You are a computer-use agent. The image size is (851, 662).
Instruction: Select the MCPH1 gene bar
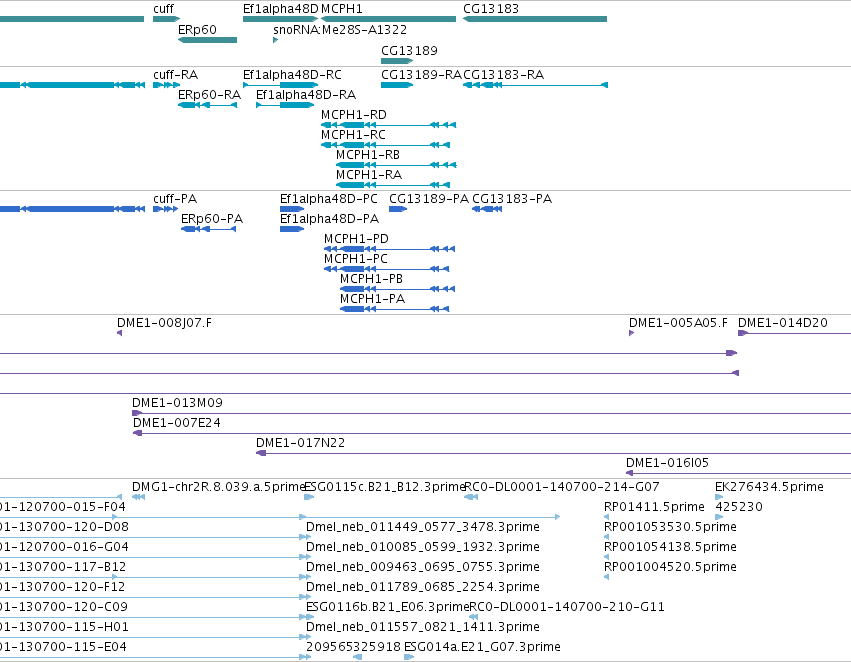pos(389,19)
